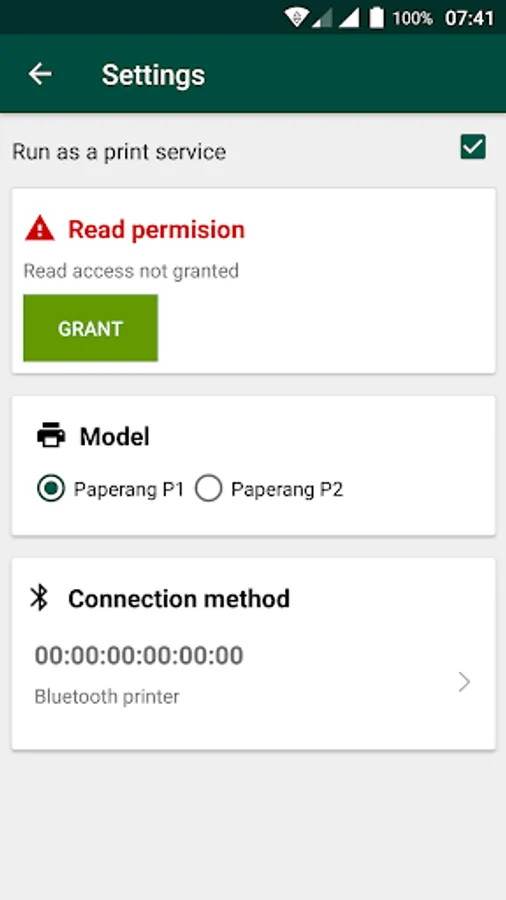
Task: Open the connection method chevron arrow
Action: click(464, 682)
